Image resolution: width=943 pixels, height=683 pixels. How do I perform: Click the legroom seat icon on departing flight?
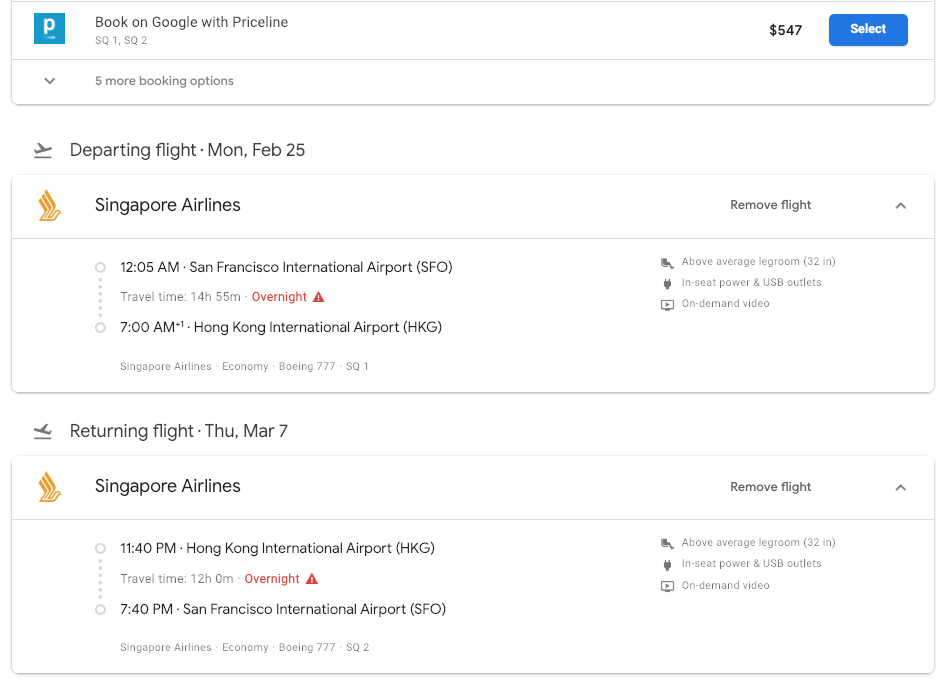coord(667,262)
